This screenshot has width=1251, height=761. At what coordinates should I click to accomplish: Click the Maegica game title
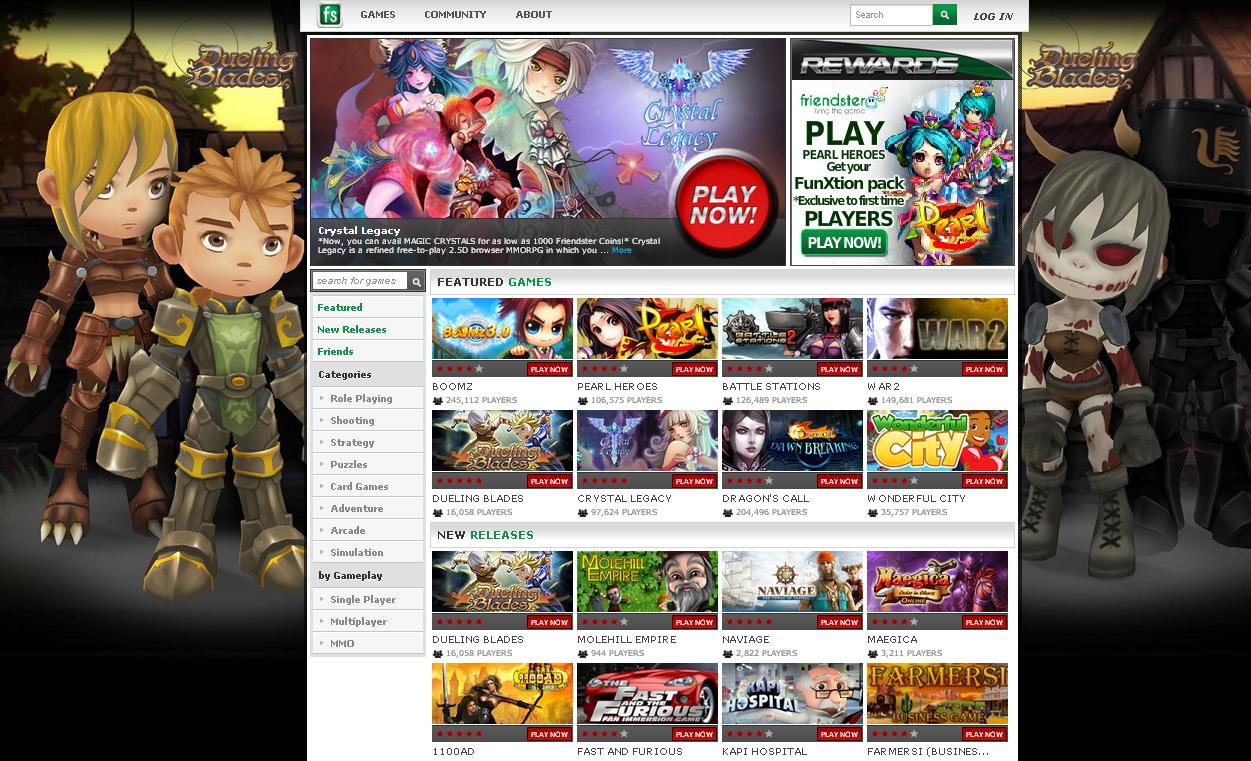pos(892,639)
